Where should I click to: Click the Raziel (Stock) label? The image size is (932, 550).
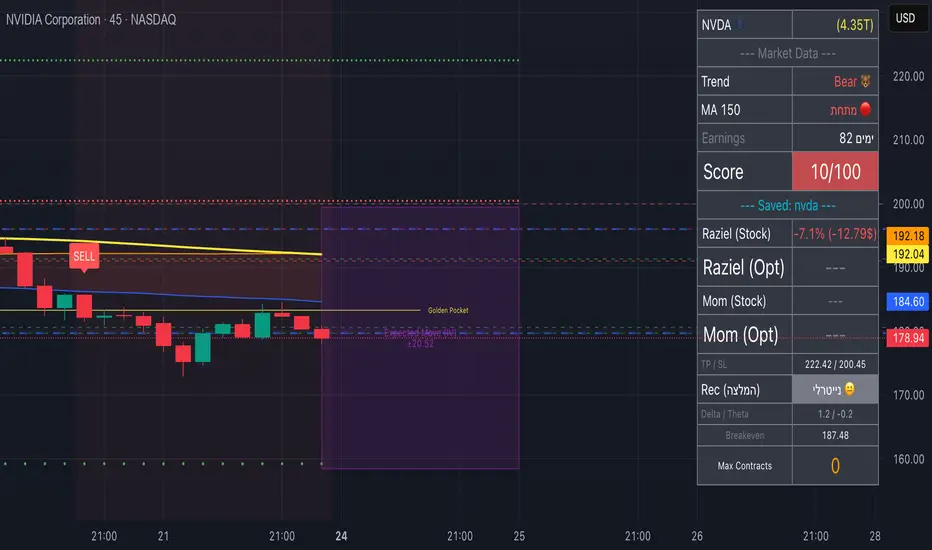pos(736,234)
